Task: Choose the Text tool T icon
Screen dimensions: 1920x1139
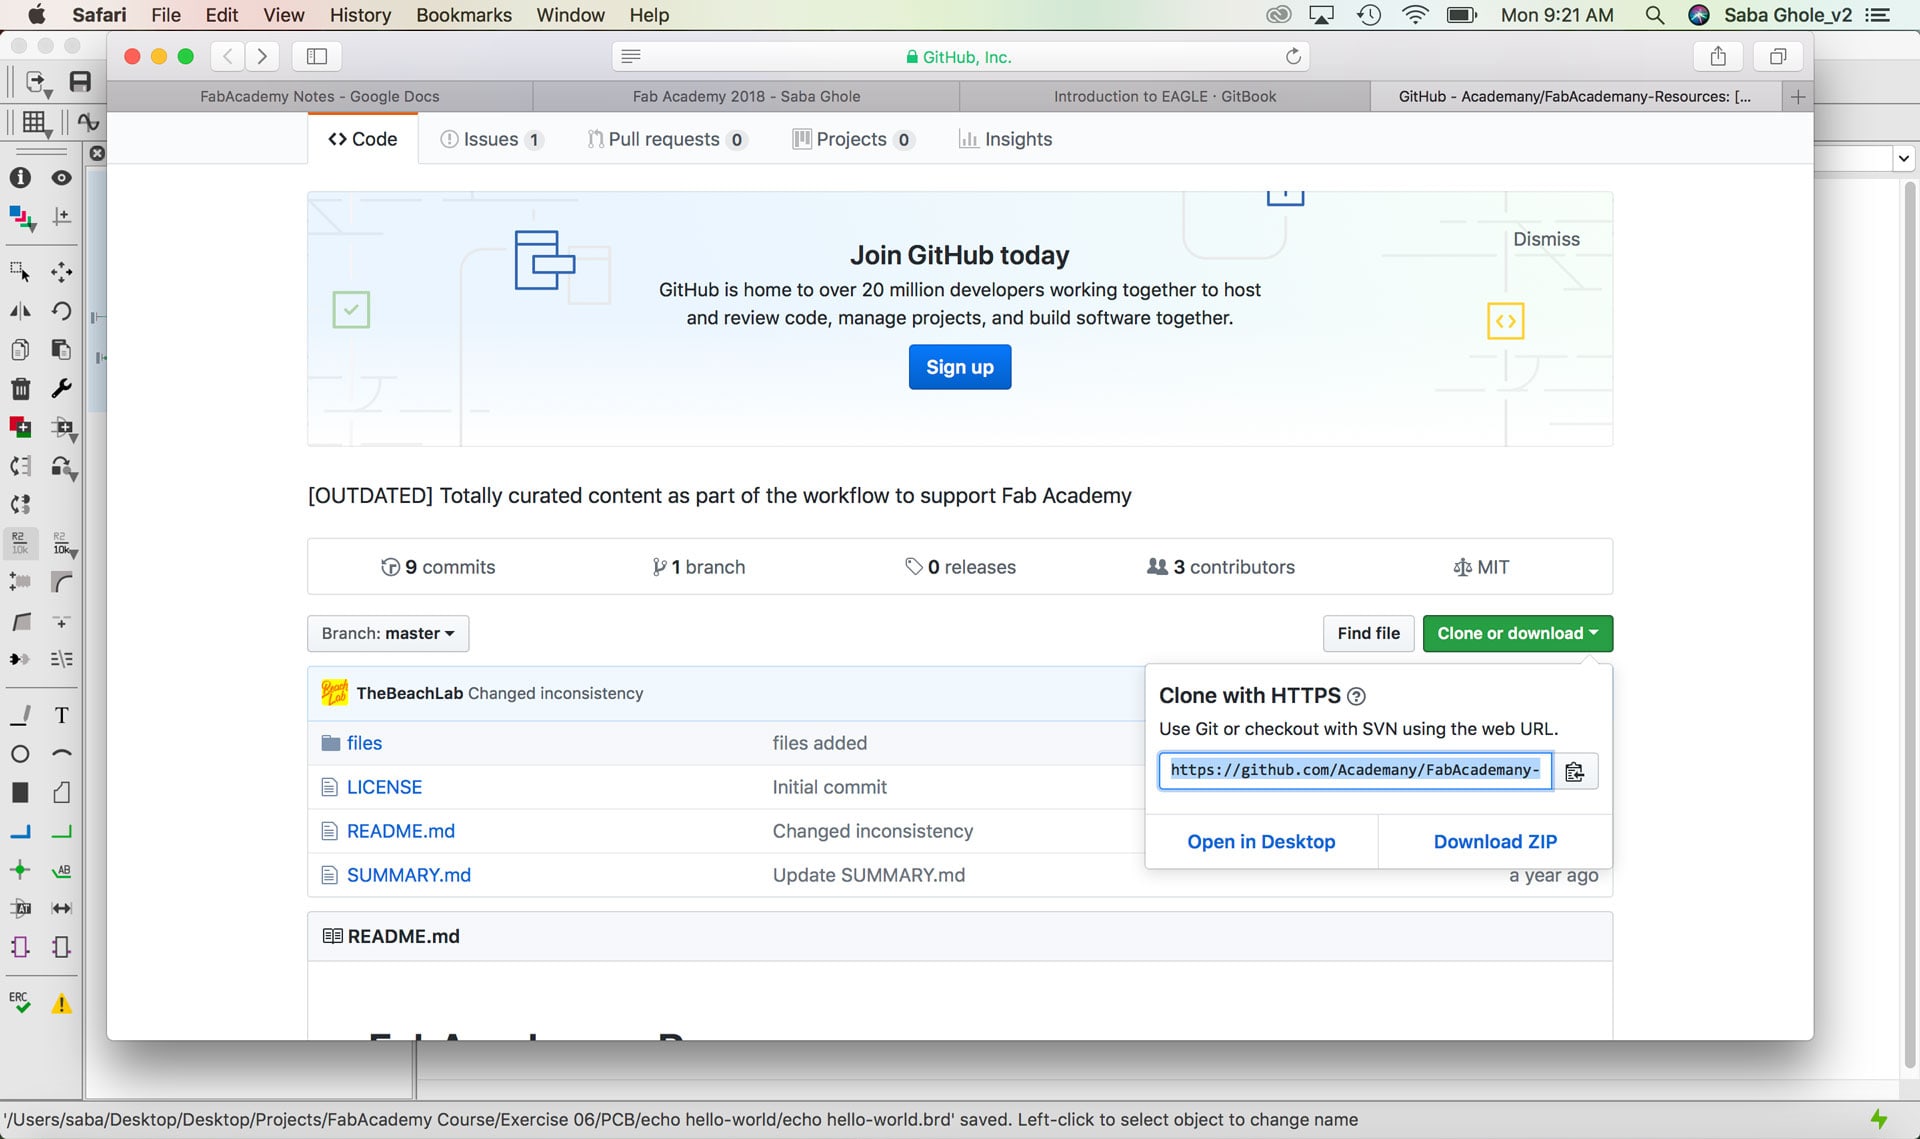Action: 61,716
